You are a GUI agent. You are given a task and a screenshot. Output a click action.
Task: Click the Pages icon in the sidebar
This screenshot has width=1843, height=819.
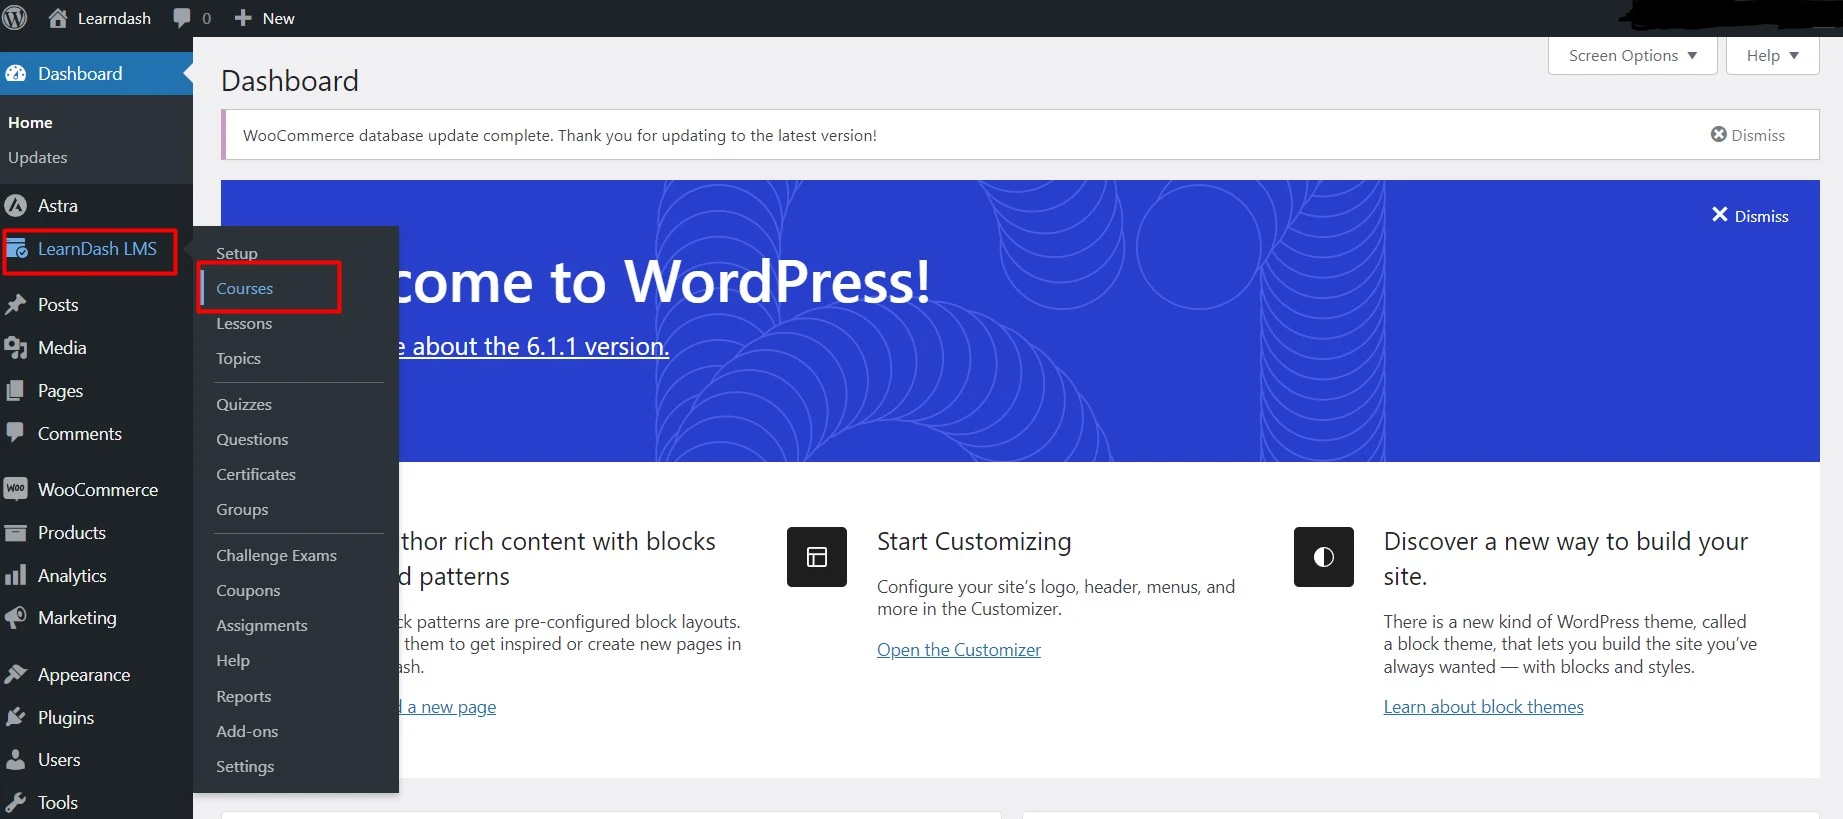pos(16,391)
